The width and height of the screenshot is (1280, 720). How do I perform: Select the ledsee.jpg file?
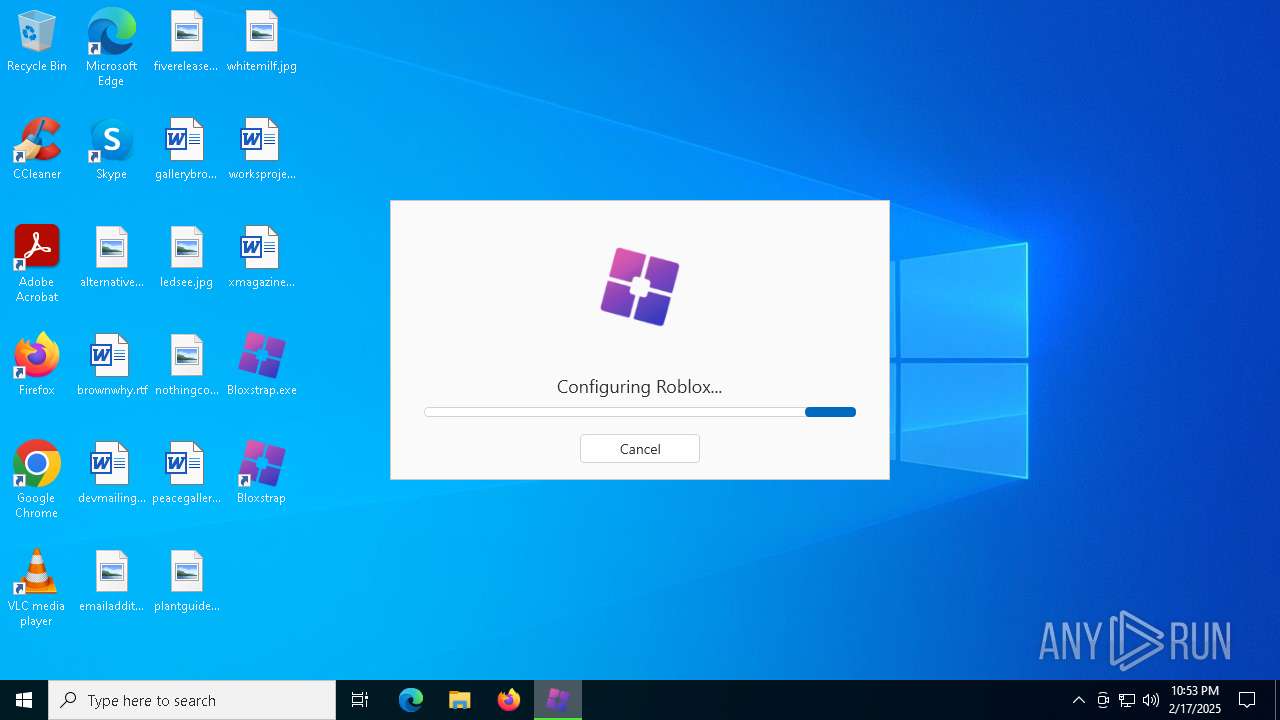(186, 258)
